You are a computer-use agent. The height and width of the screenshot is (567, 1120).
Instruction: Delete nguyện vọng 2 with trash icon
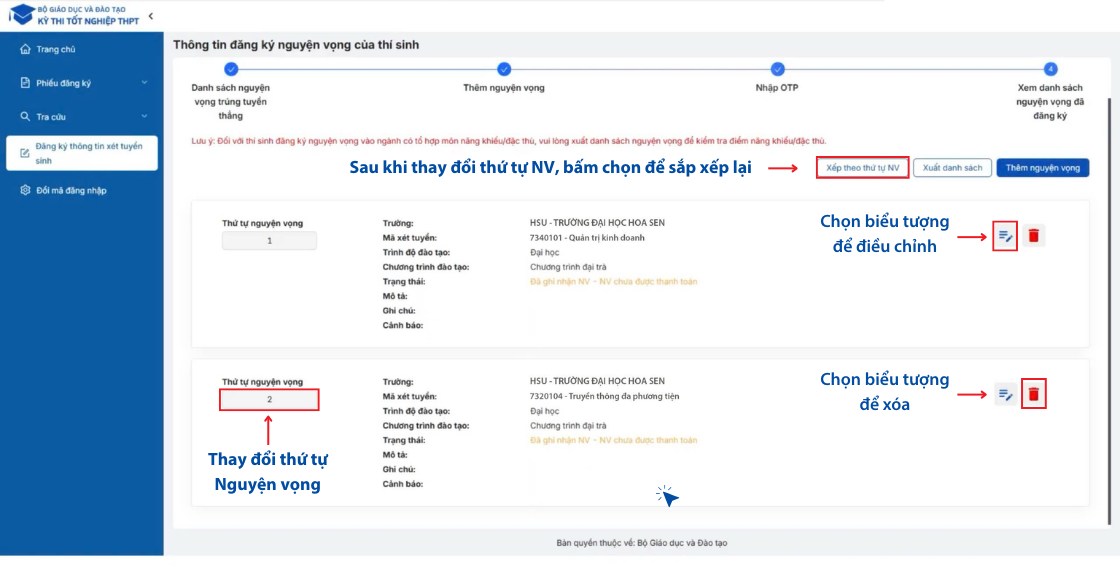click(1034, 394)
